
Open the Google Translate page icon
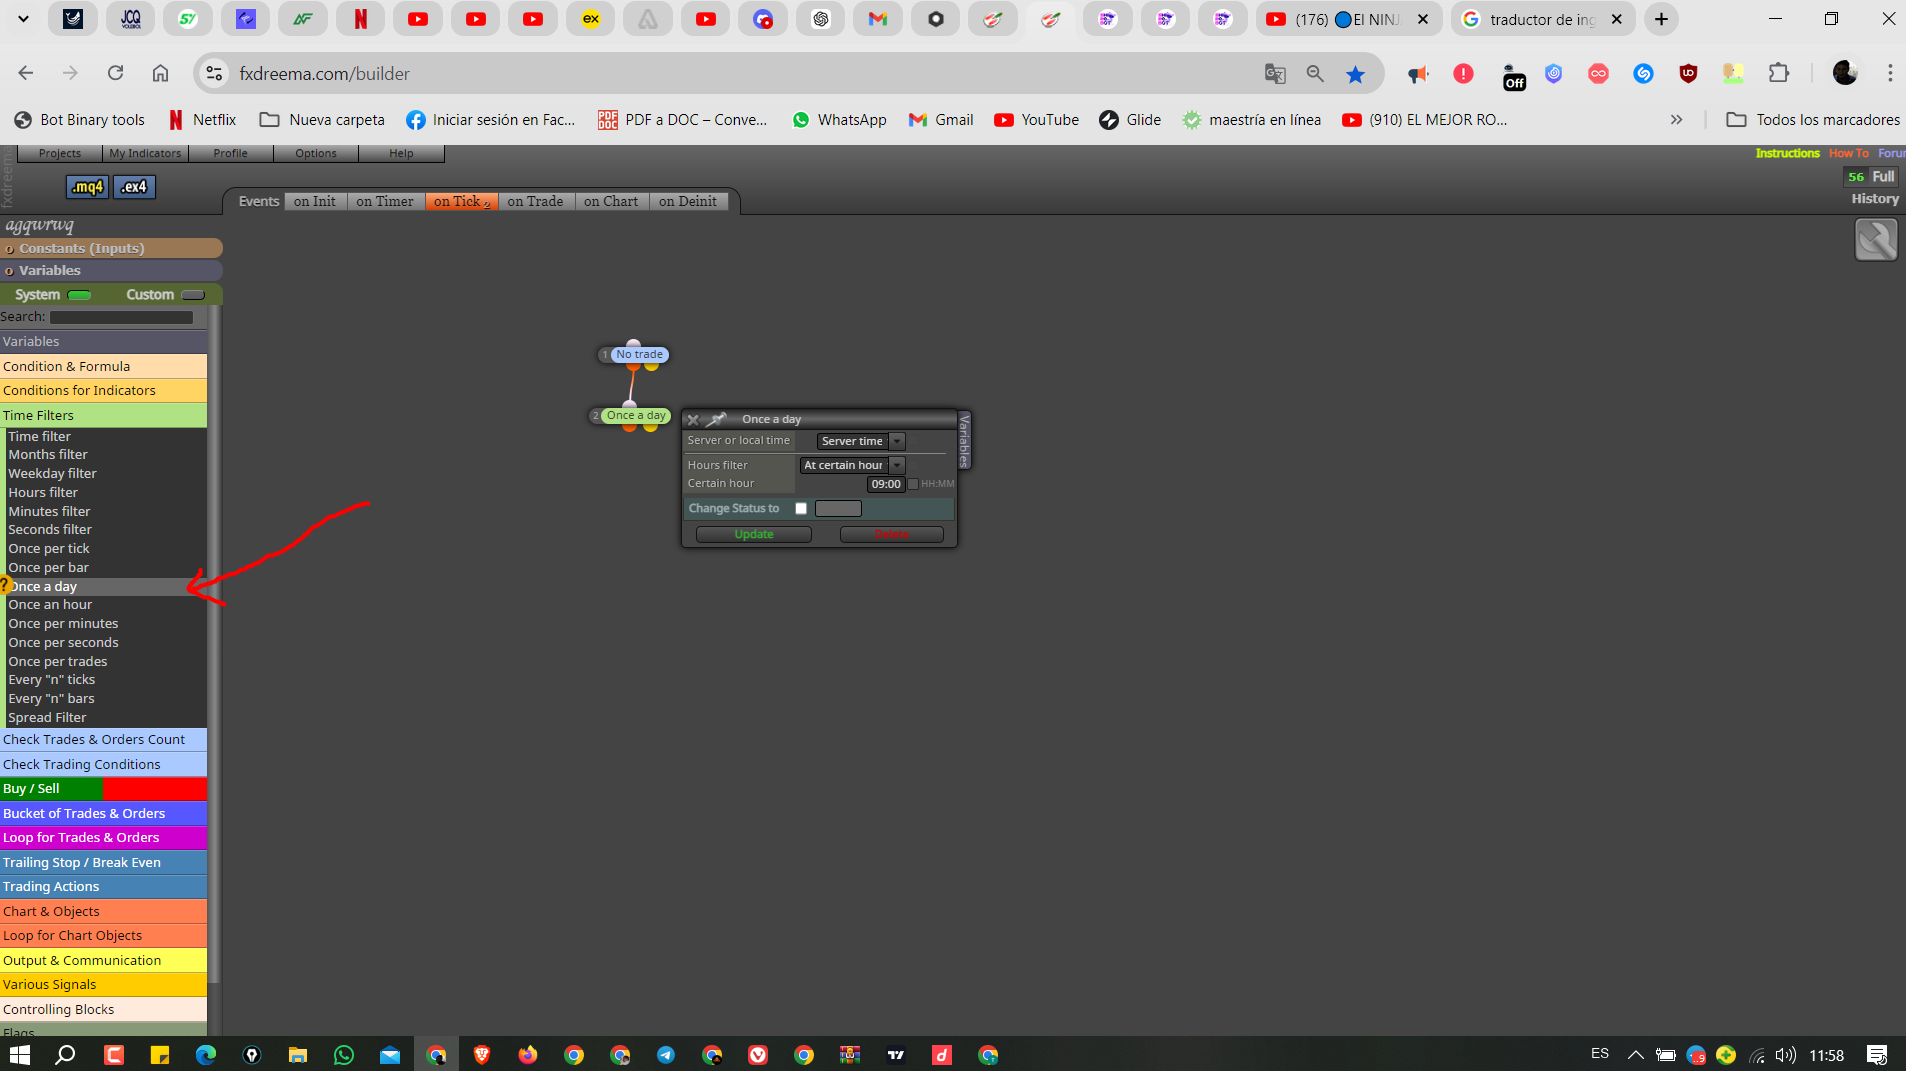(x=1275, y=74)
